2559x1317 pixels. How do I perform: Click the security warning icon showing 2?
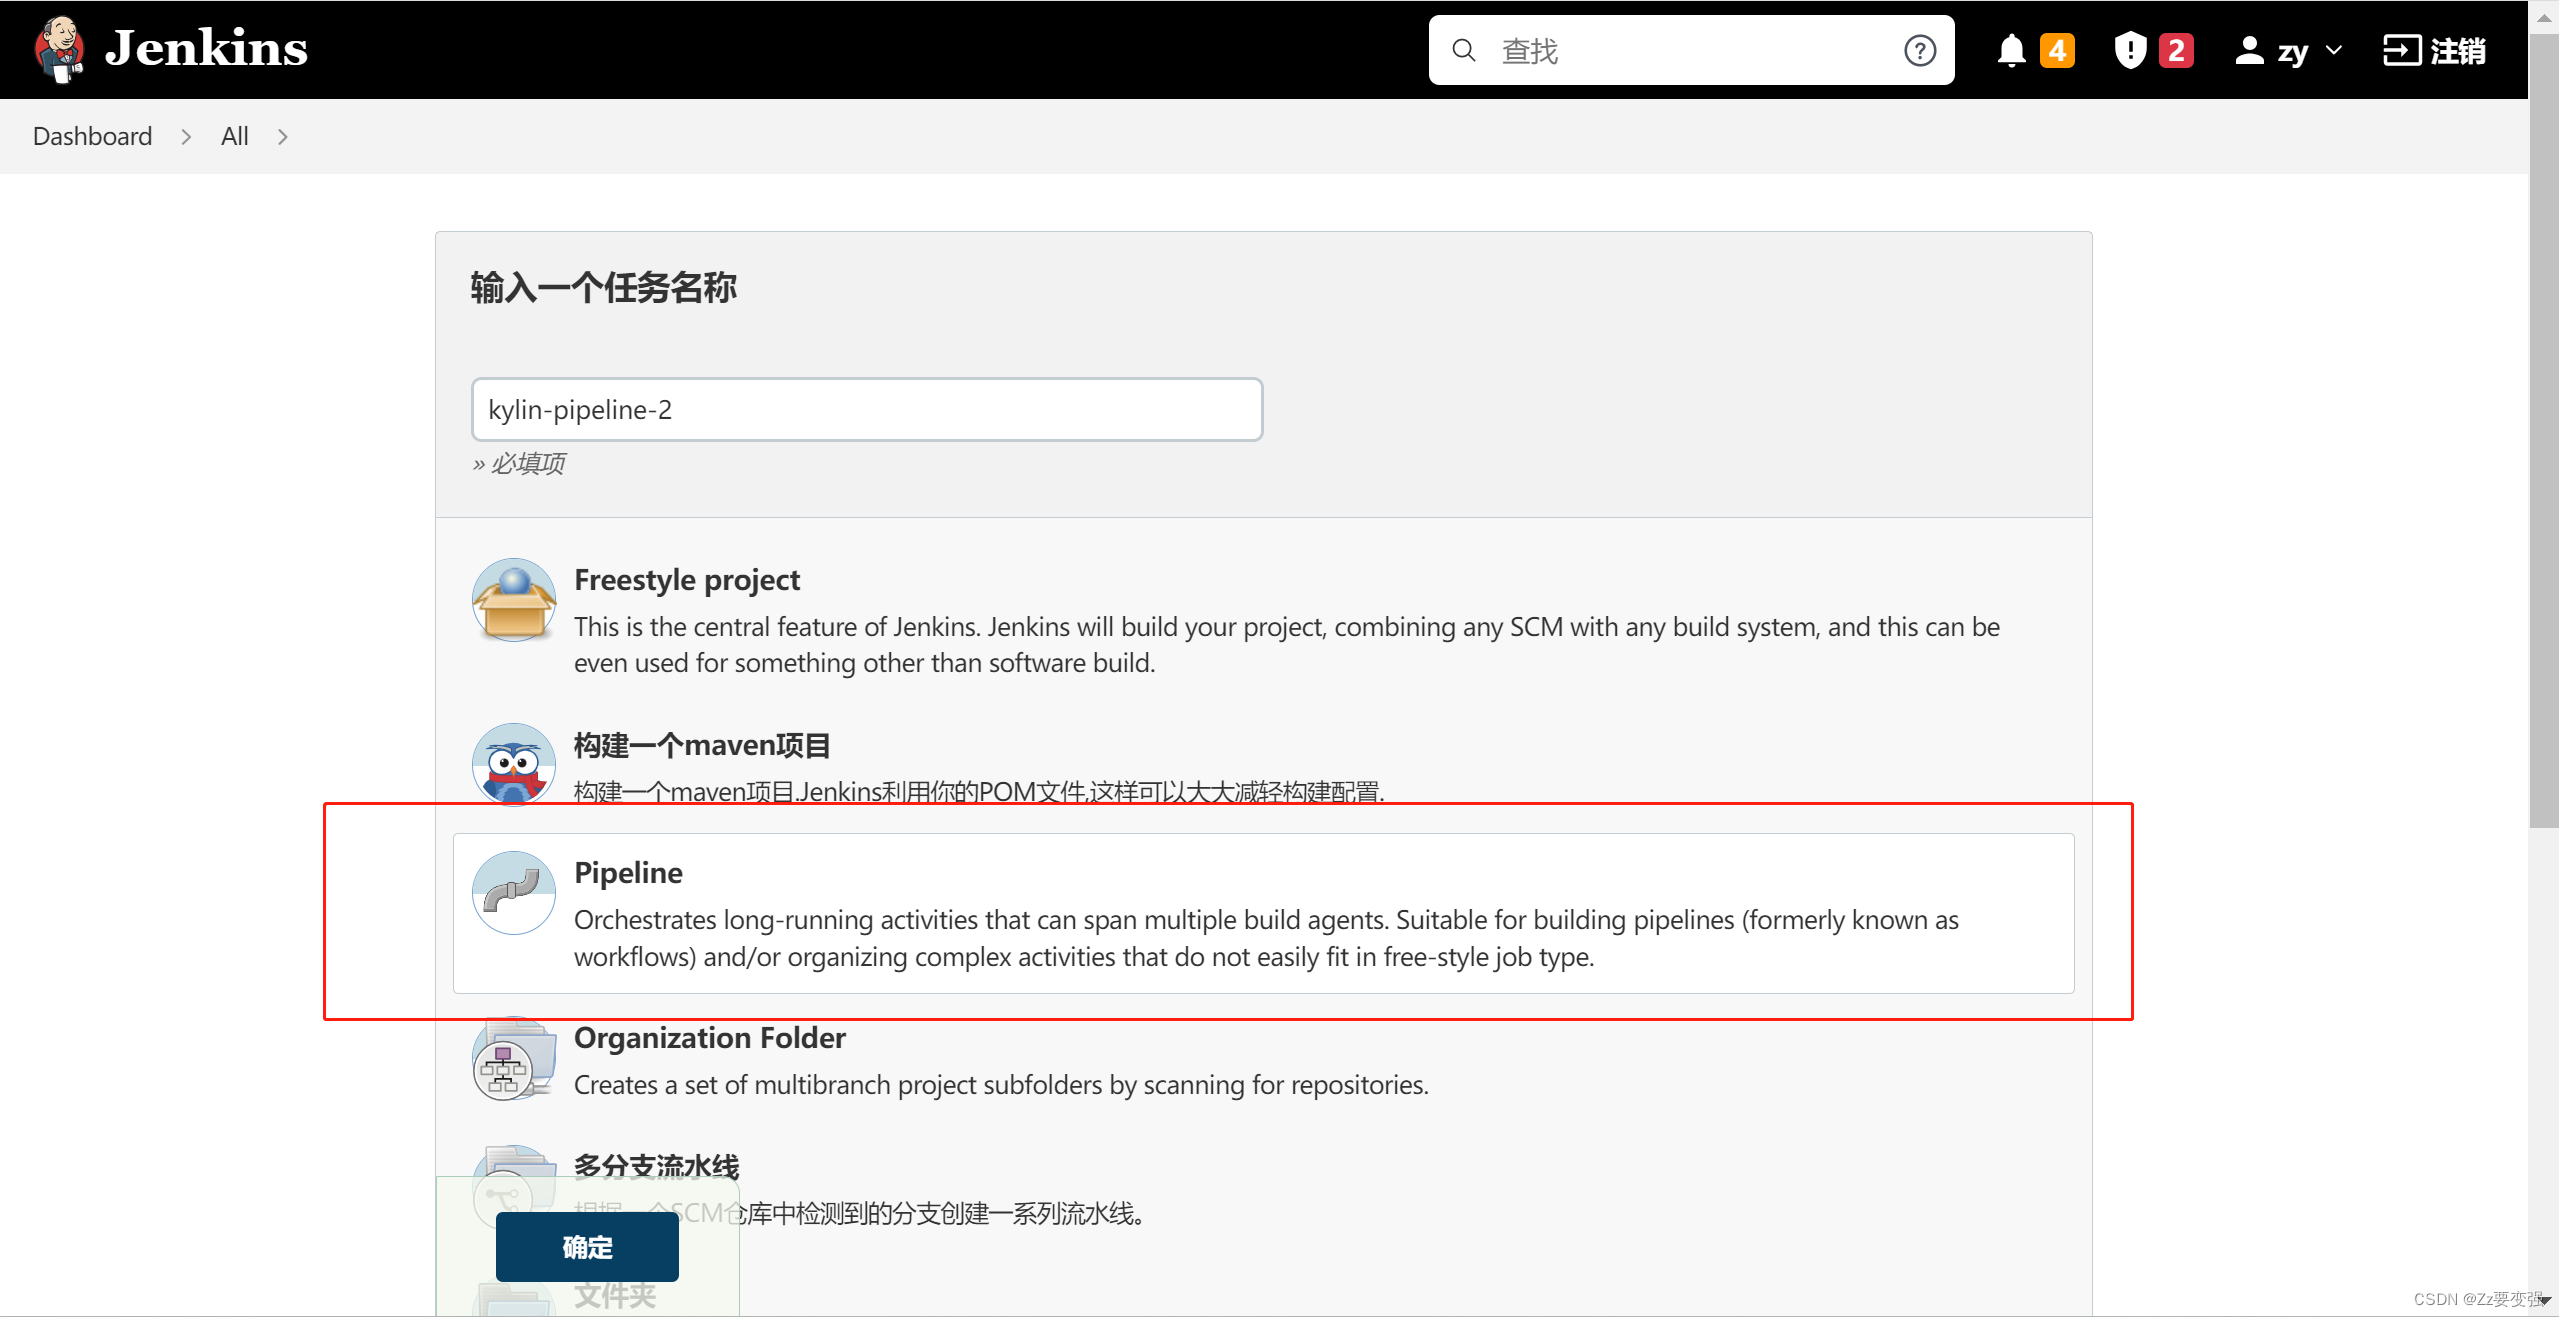tap(2150, 49)
